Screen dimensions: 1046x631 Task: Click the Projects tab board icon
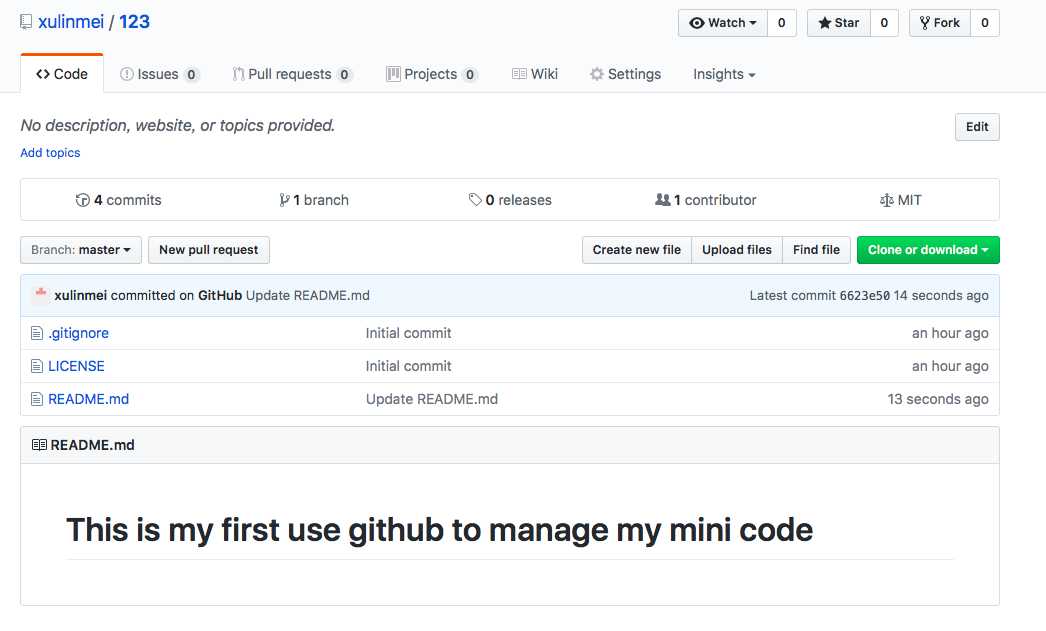(x=393, y=74)
